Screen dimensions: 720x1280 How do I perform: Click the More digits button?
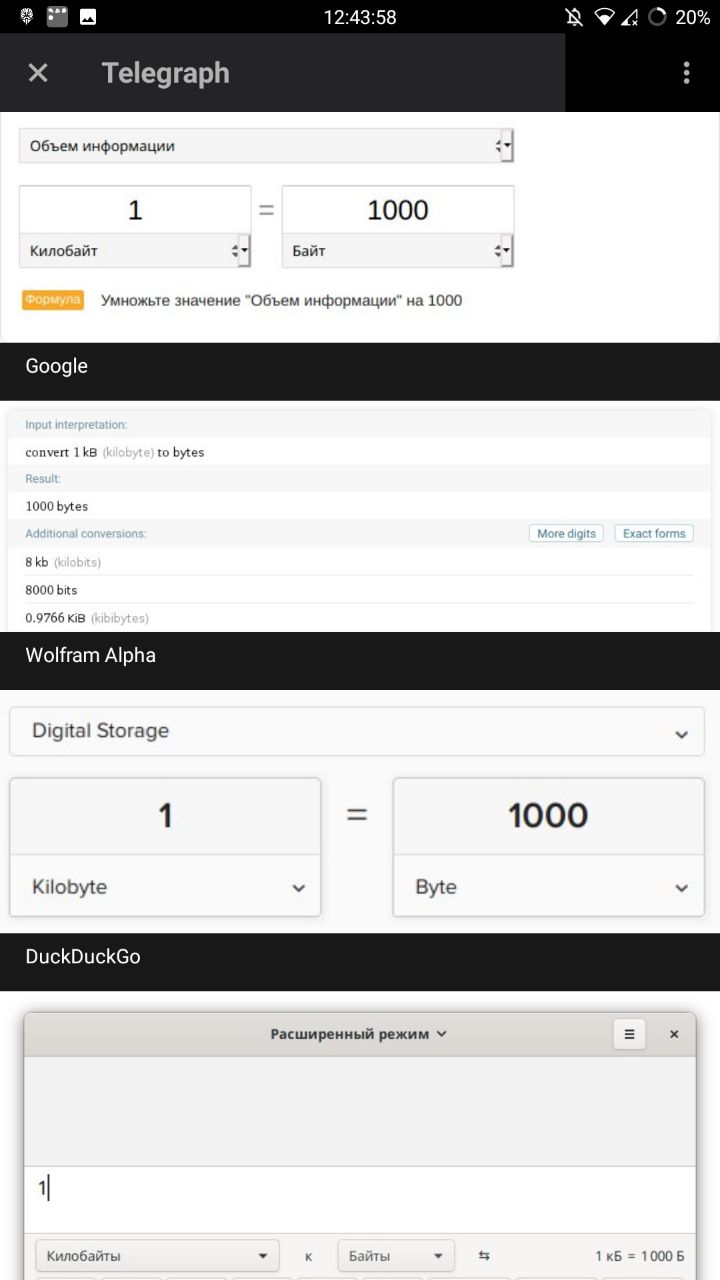(566, 534)
